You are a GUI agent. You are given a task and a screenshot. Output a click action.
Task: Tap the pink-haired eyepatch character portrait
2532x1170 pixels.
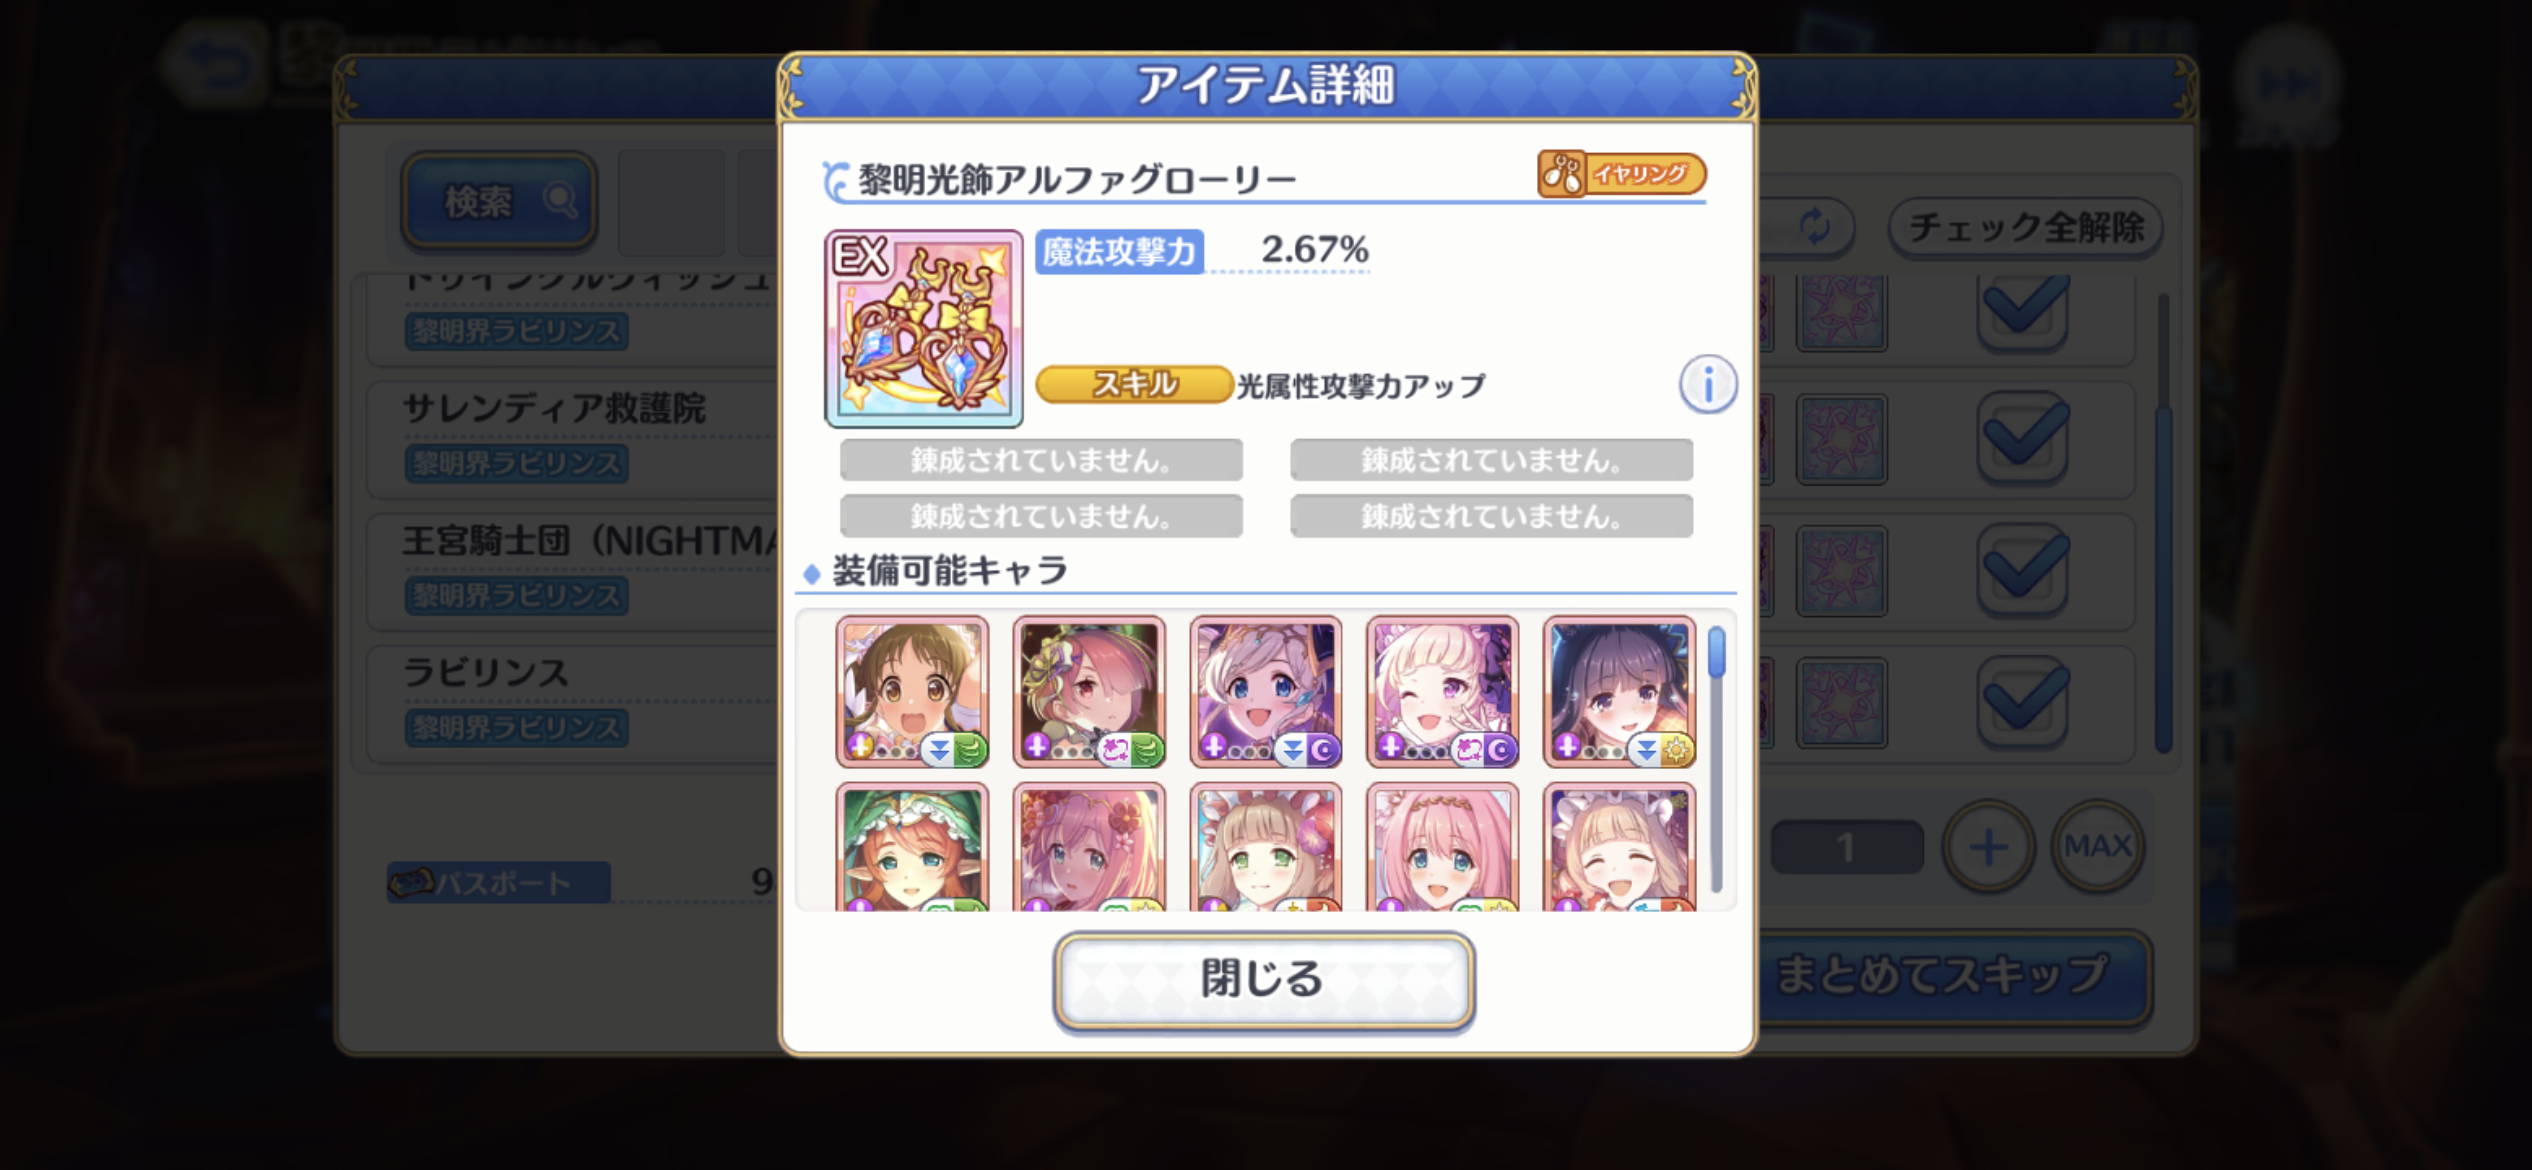[x=1089, y=692]
